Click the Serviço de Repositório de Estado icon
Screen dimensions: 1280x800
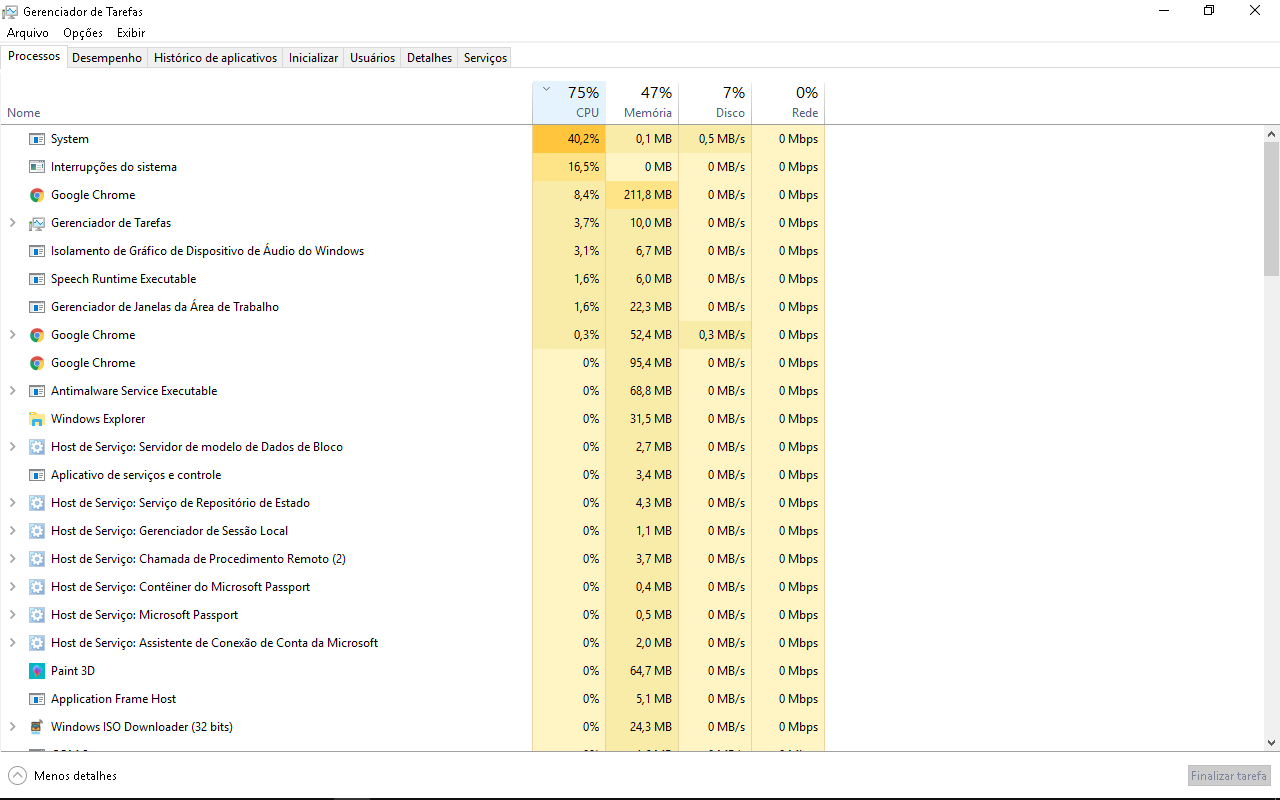click(37, 503)
